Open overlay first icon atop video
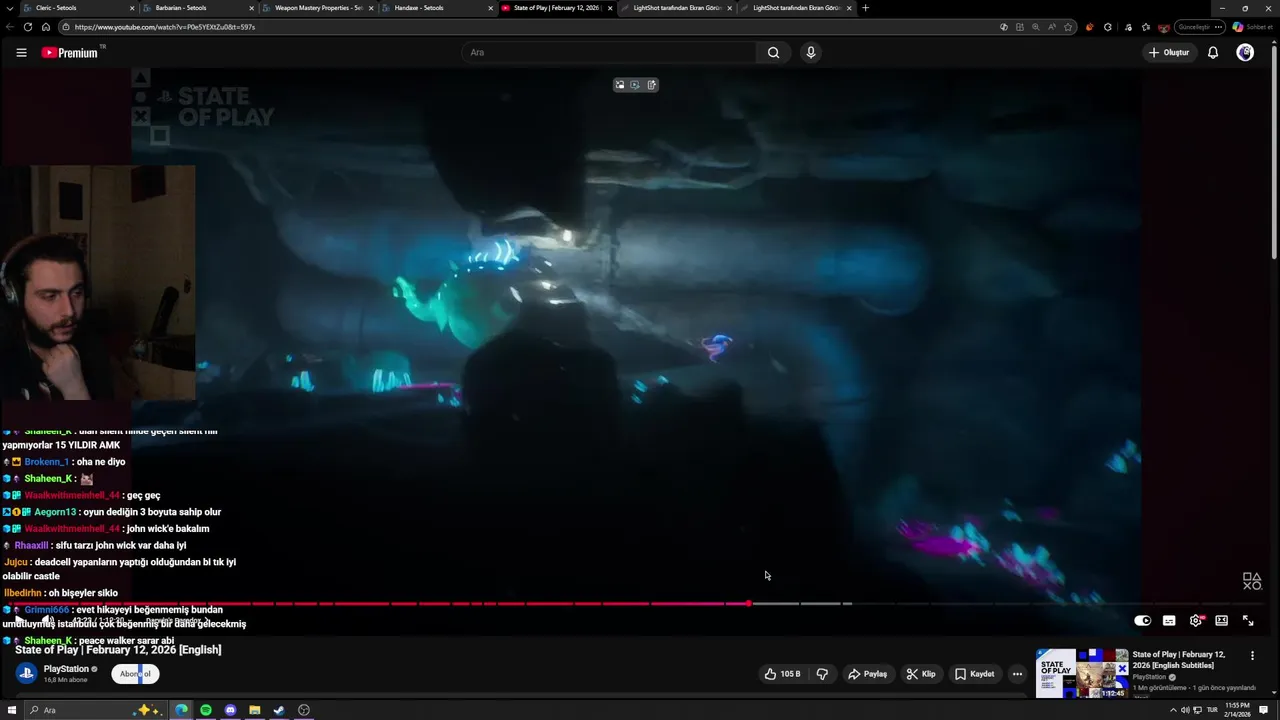This screenshot has width=1280, height=720. pyautogui.click(x=620, y=85)
